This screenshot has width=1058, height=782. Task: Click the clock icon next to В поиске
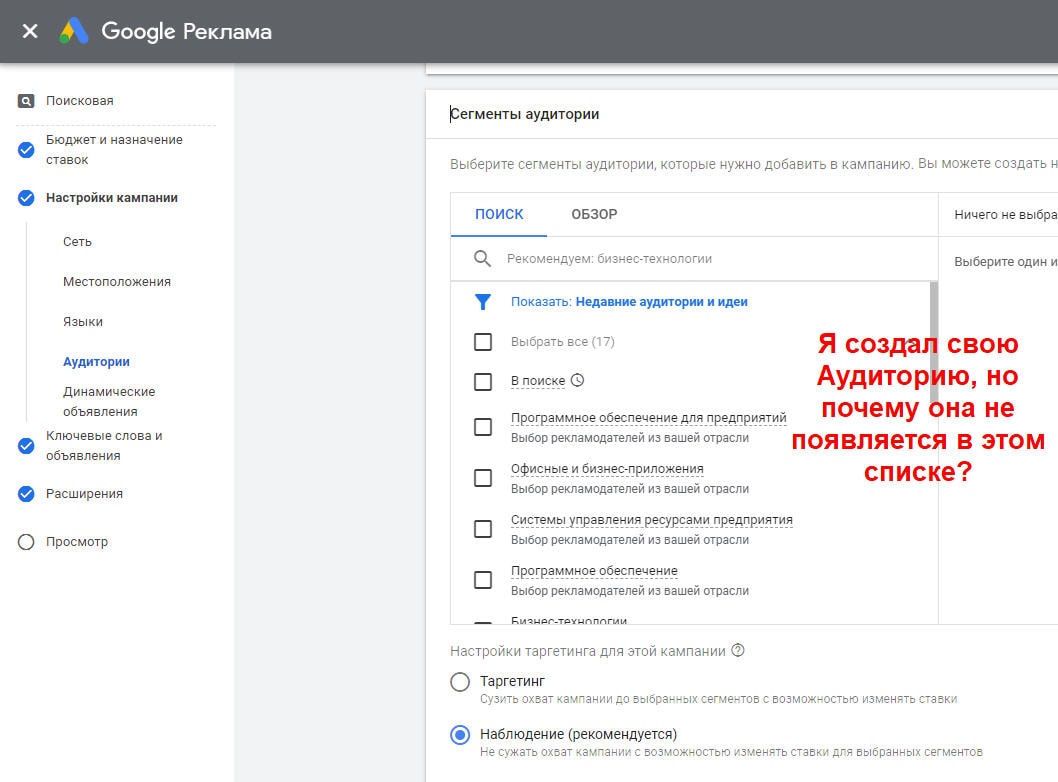tap(577, 381)
